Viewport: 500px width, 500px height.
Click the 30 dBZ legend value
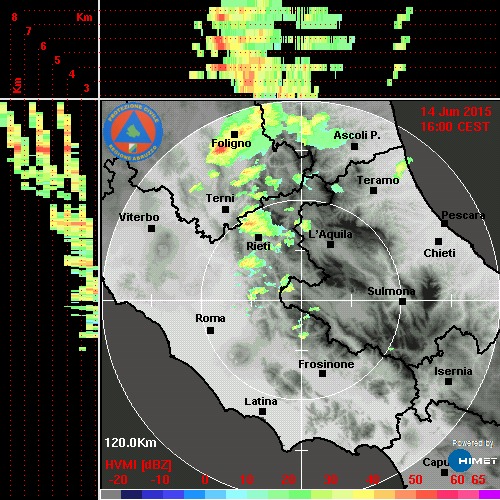330,480
